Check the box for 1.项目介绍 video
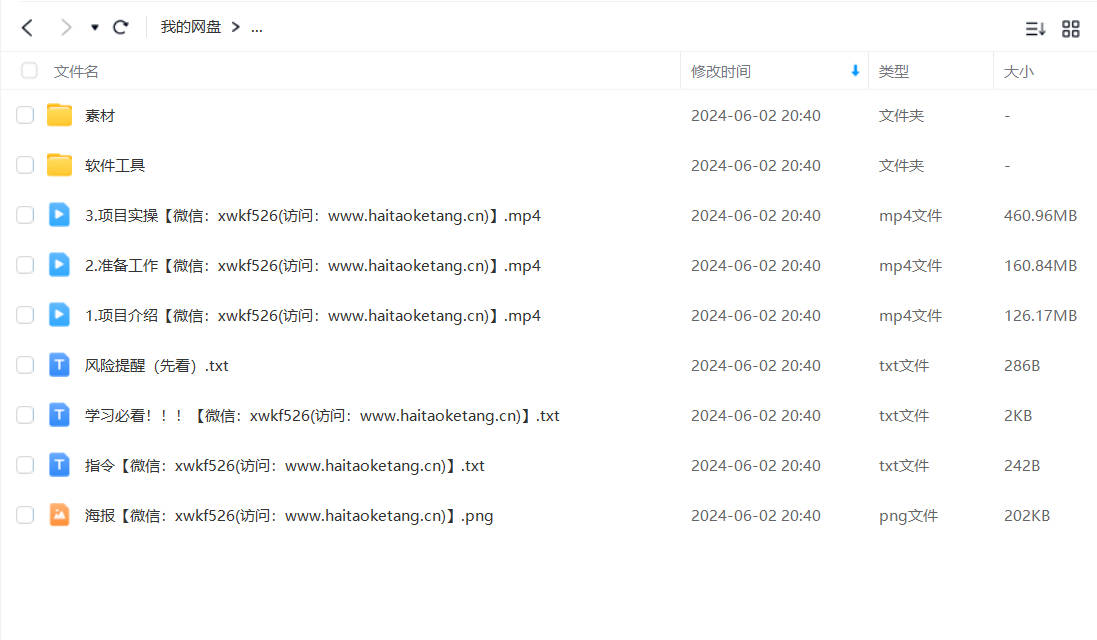 (x=25, y=315)
